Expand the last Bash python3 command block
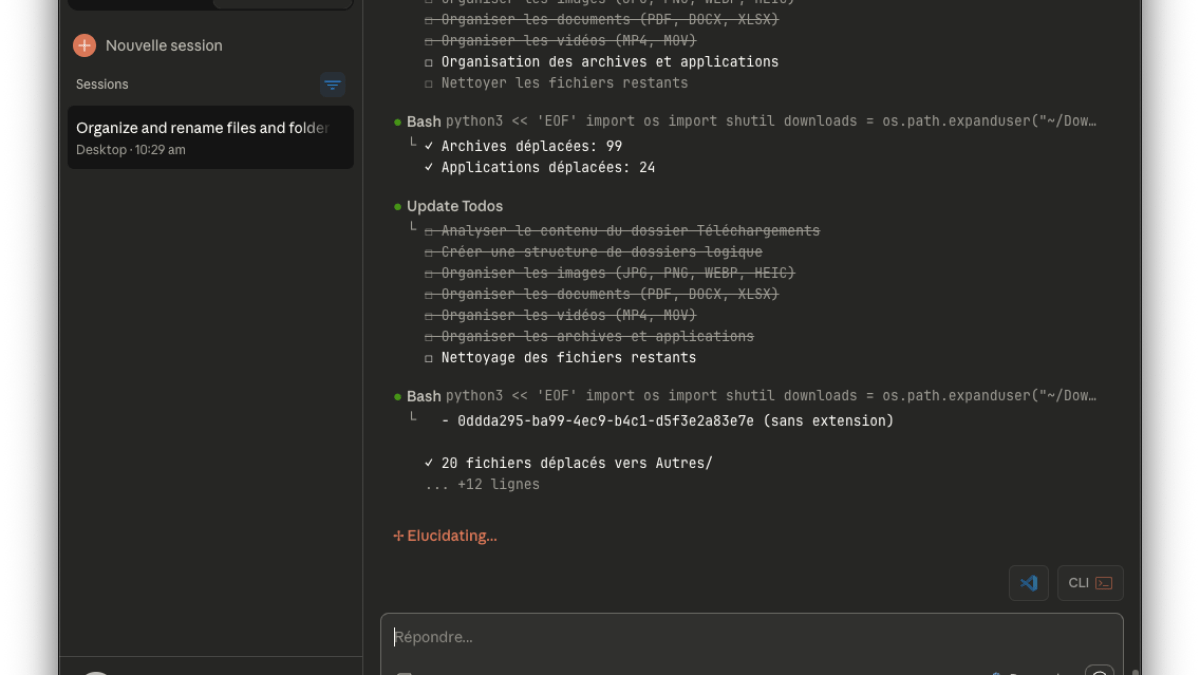This screenshot has width=1200, height=675. click(770, 396)
